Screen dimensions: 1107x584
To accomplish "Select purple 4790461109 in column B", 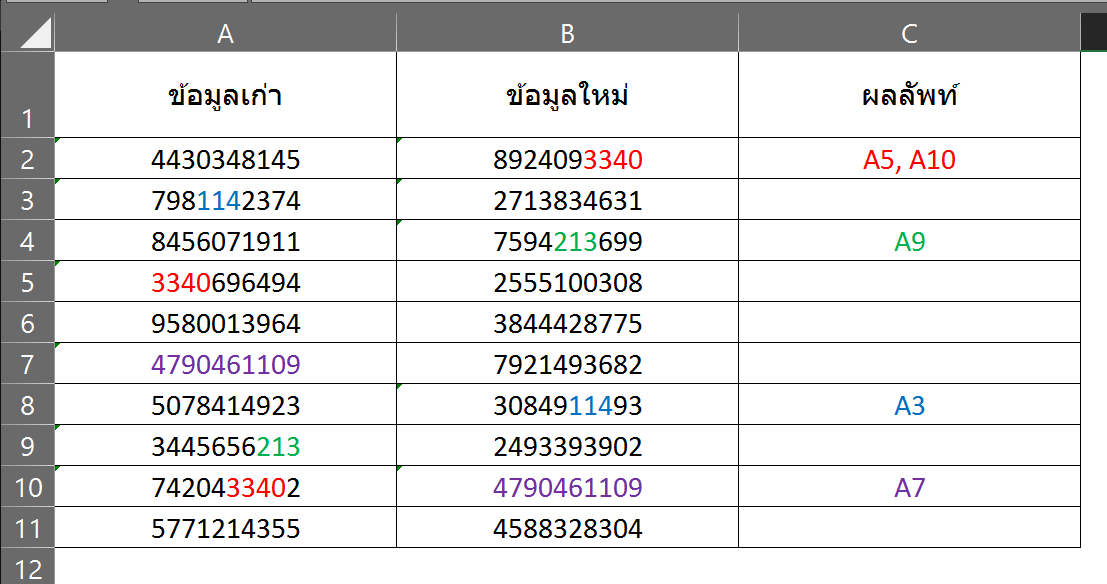I will [568, 487].
